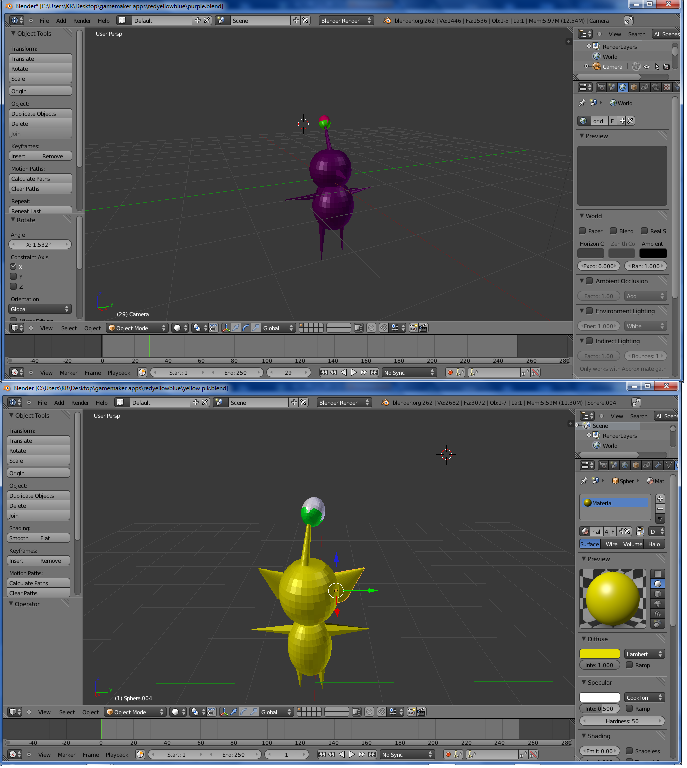Click the remove material slot minus button in the bottom window
The width and height of the screenshot is (687, 768).
[x=660, y=509]
